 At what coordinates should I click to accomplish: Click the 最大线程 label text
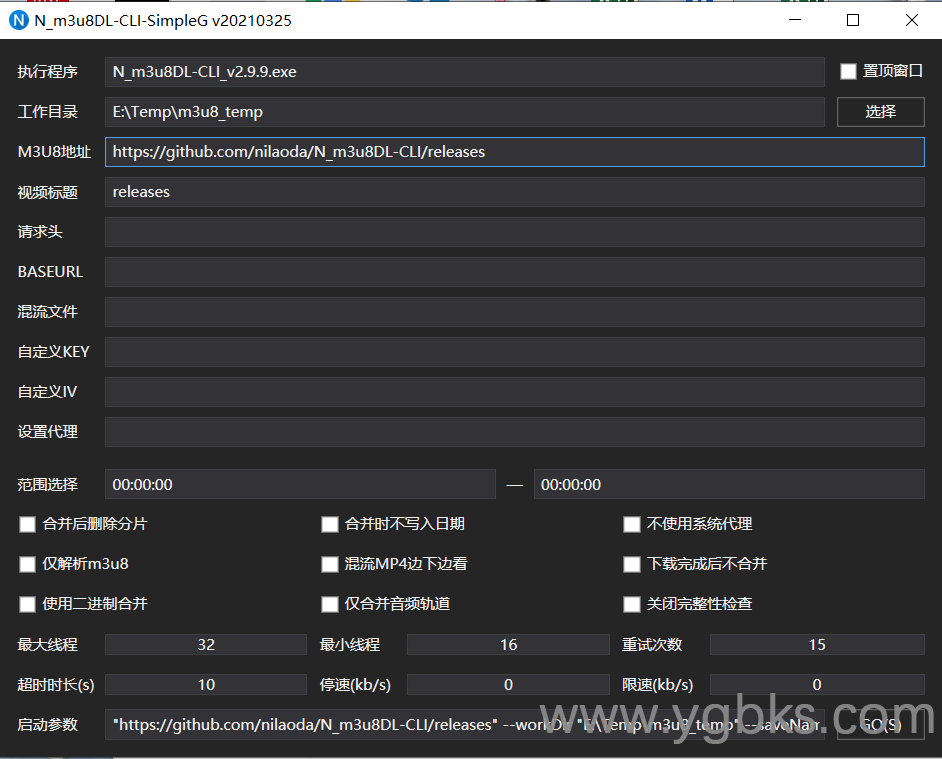(x=47, y=645)
